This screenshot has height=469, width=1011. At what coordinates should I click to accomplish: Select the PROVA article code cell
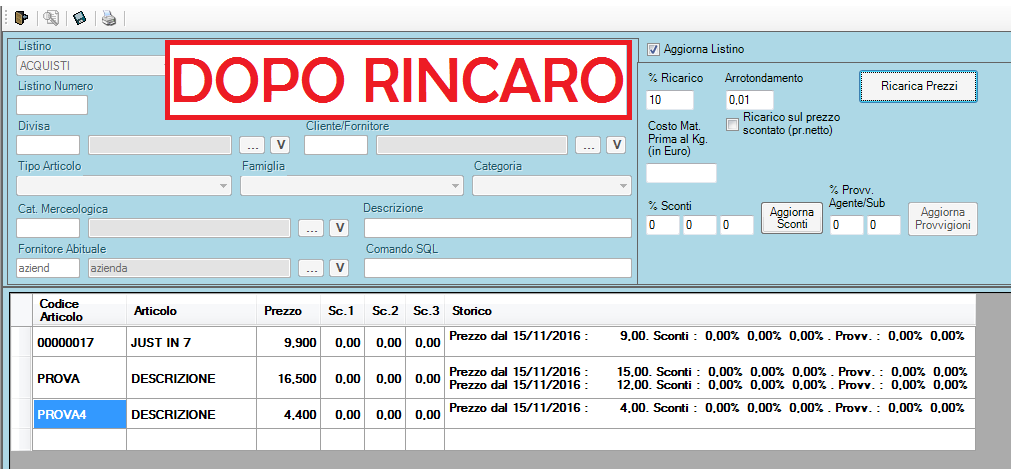click(80, 378)
